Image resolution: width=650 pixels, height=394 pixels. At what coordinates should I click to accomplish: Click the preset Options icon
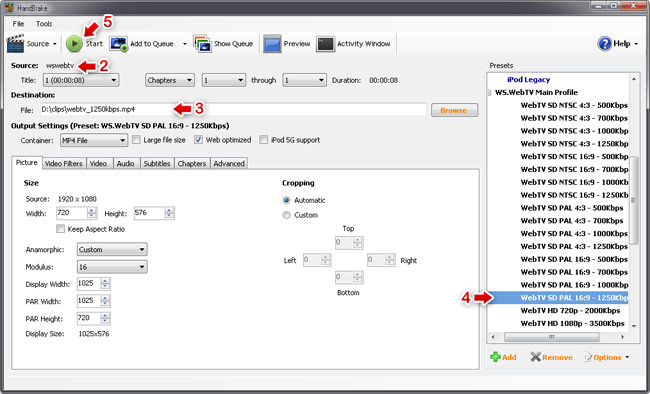tap(587, 357)
